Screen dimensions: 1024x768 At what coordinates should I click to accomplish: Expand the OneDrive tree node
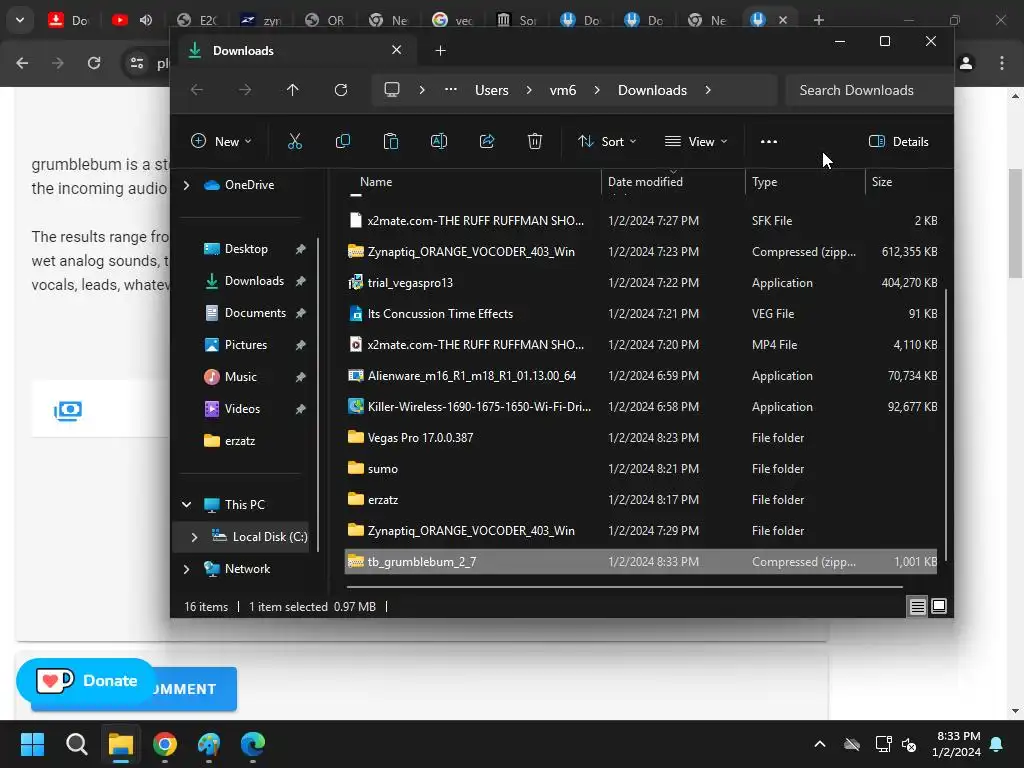pyautogui.click(x=187, y=185)
